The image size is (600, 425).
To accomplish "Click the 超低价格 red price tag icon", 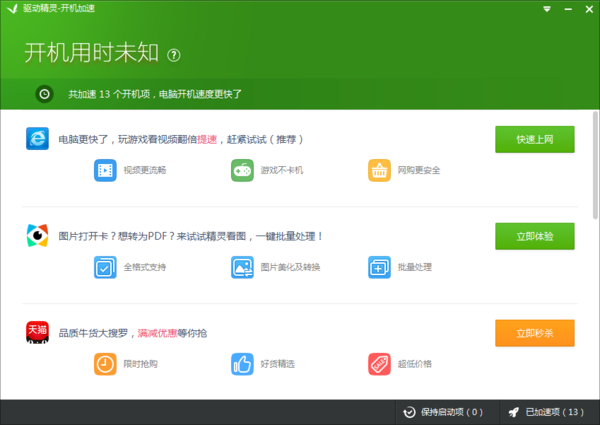I will pos(379,363).
